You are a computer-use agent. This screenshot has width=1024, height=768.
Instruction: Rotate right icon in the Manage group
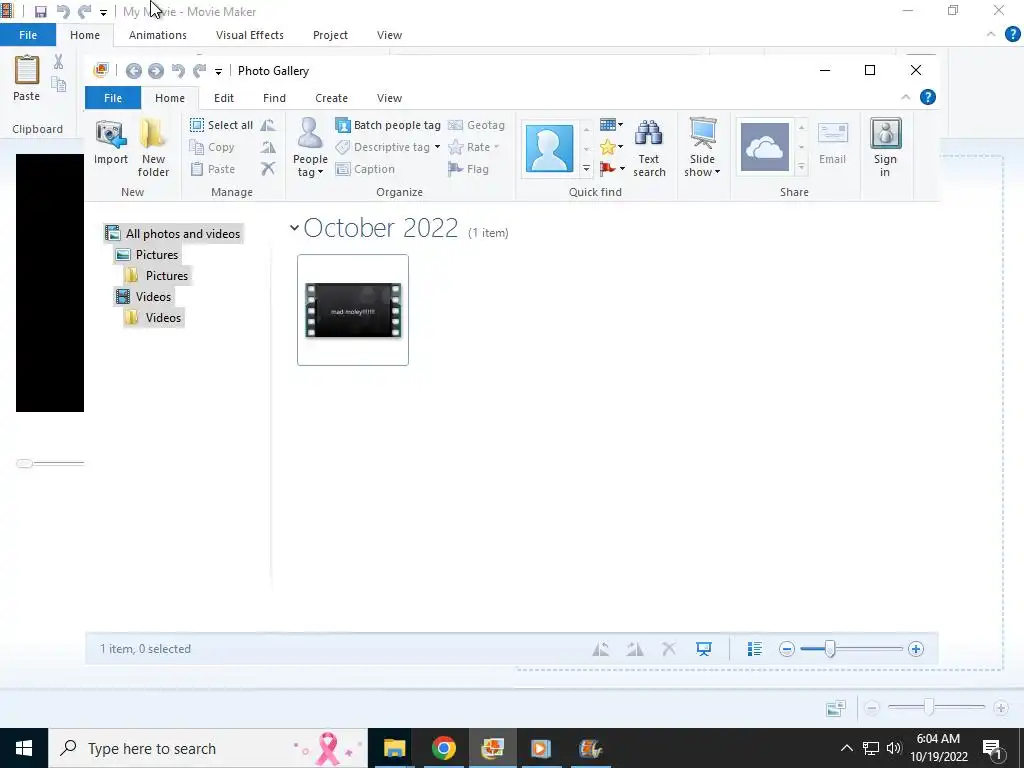click(268, 147)
